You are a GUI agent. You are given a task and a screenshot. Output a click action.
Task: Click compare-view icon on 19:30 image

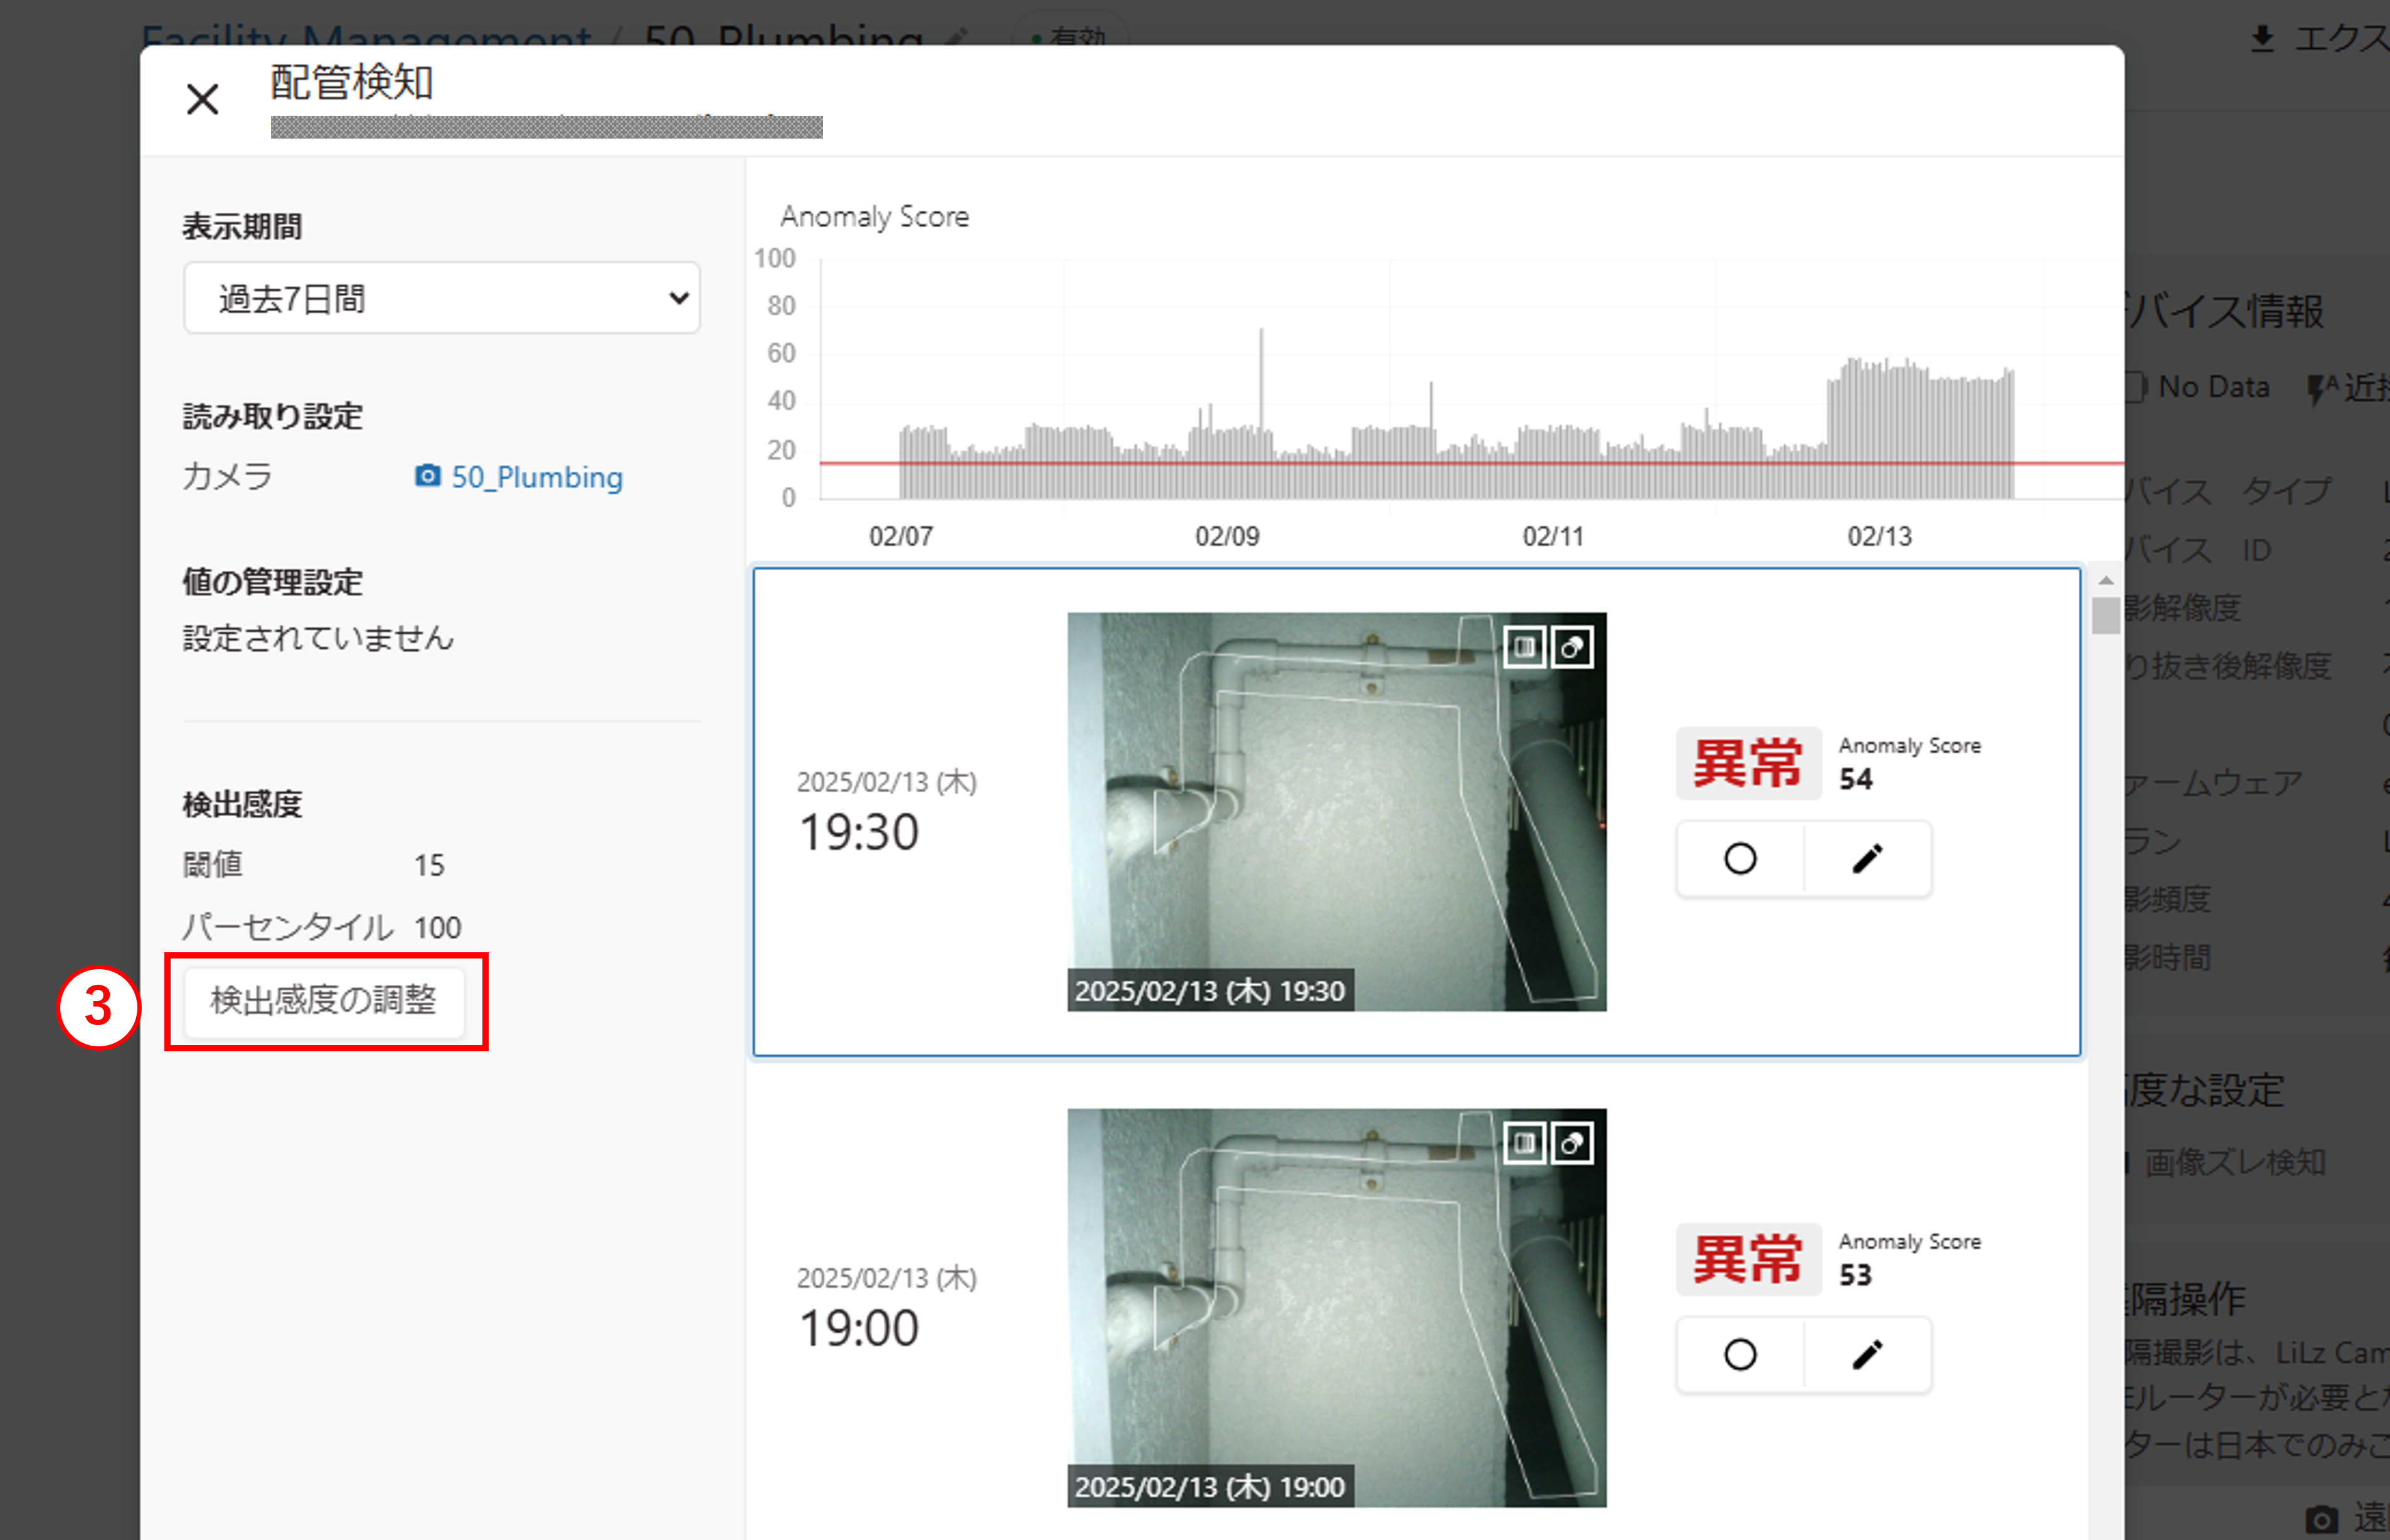[1524, 647]
